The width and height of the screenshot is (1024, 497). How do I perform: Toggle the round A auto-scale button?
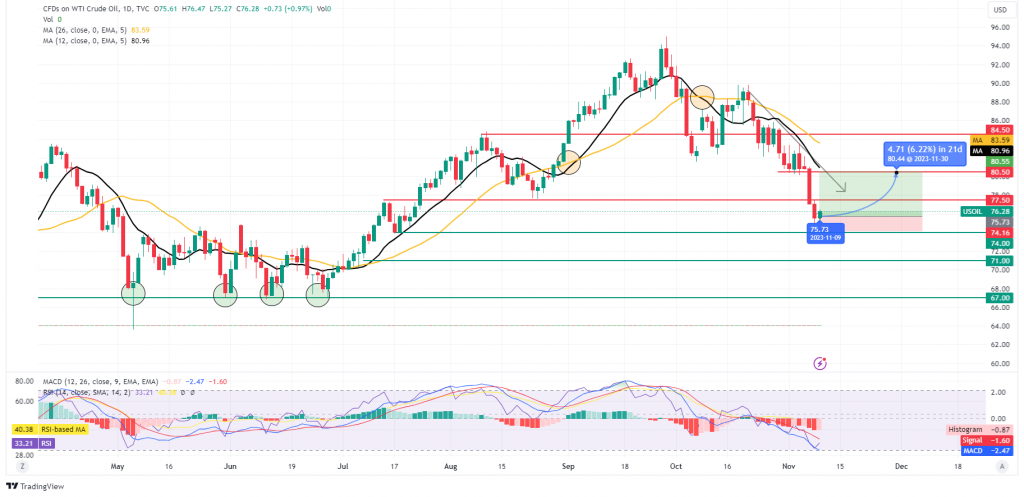(1002, 467)
